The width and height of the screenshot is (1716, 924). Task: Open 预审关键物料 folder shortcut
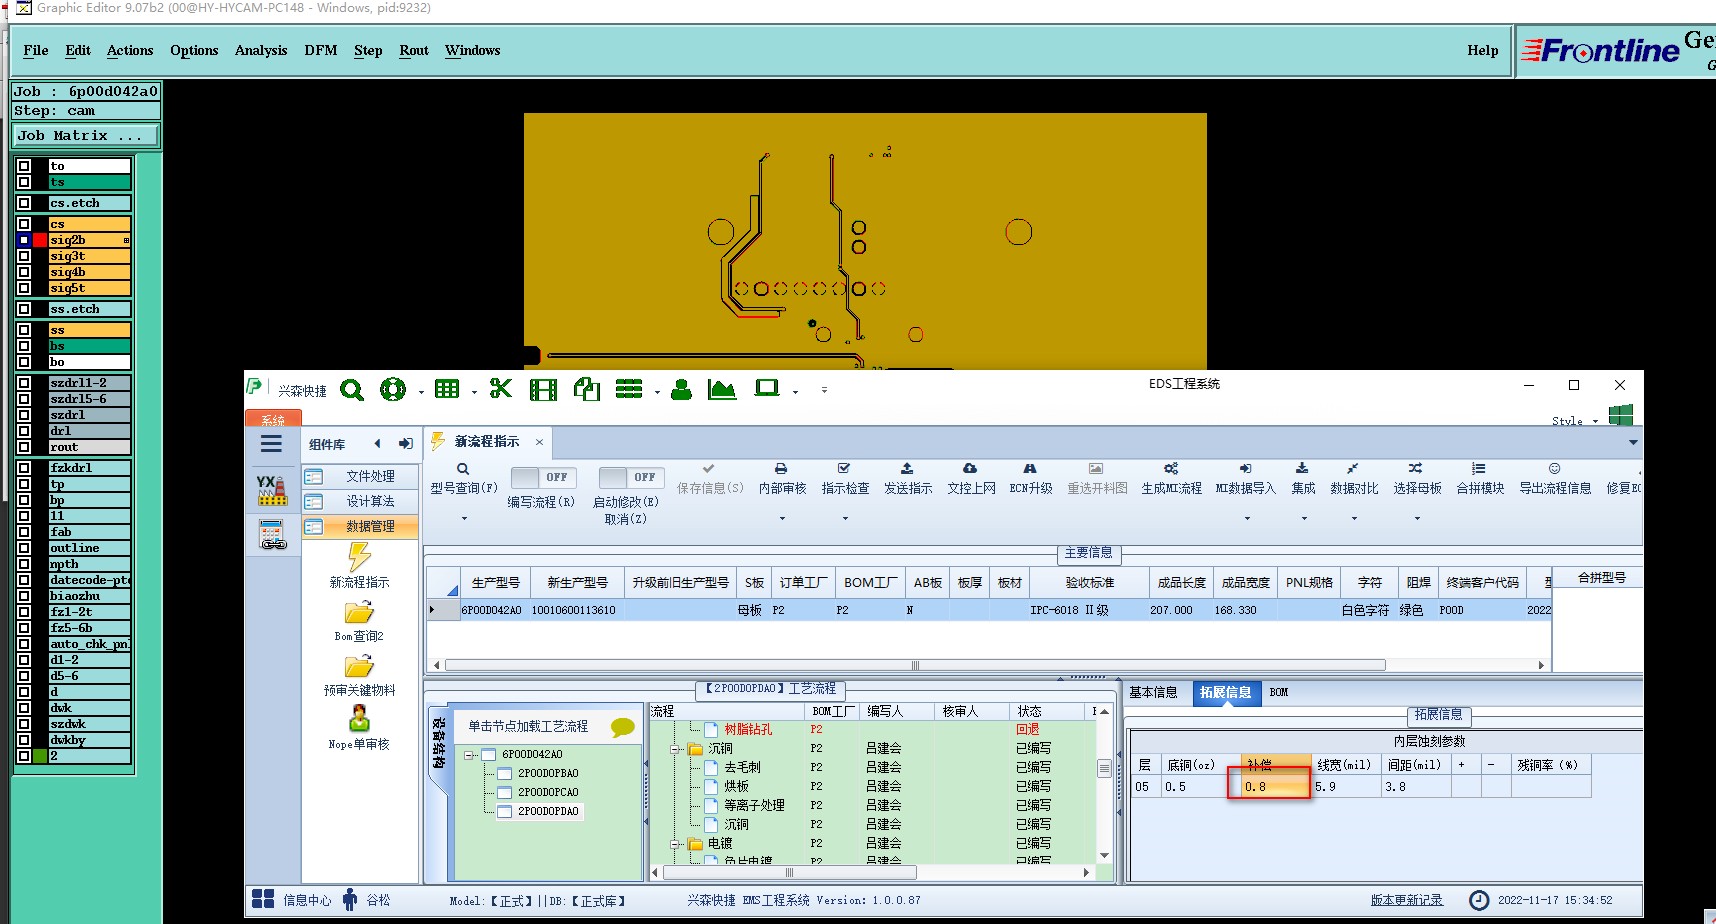point(359,675)
